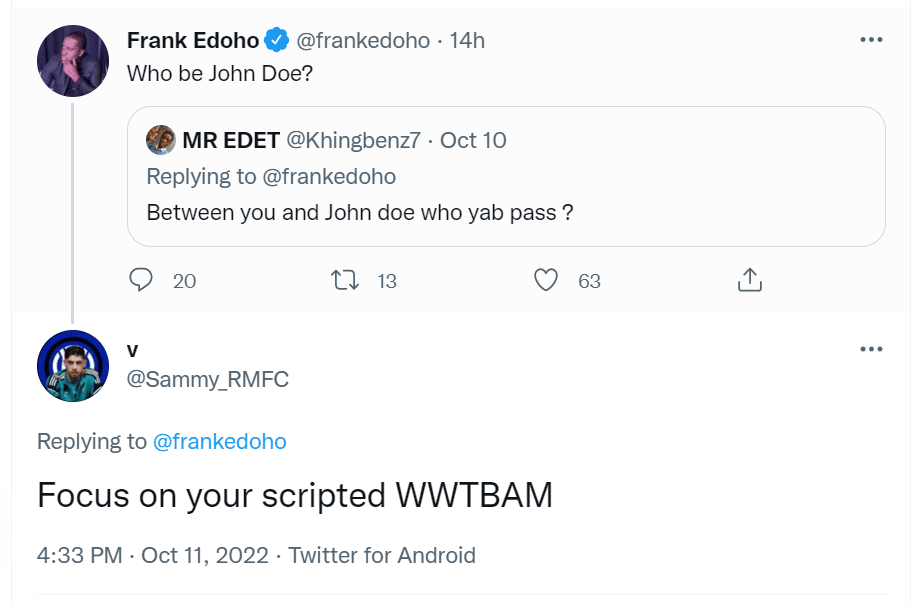Open more options menu on Frank Edoho's tweet
Screen dimensions: 921x603
[x=871, y=38]
